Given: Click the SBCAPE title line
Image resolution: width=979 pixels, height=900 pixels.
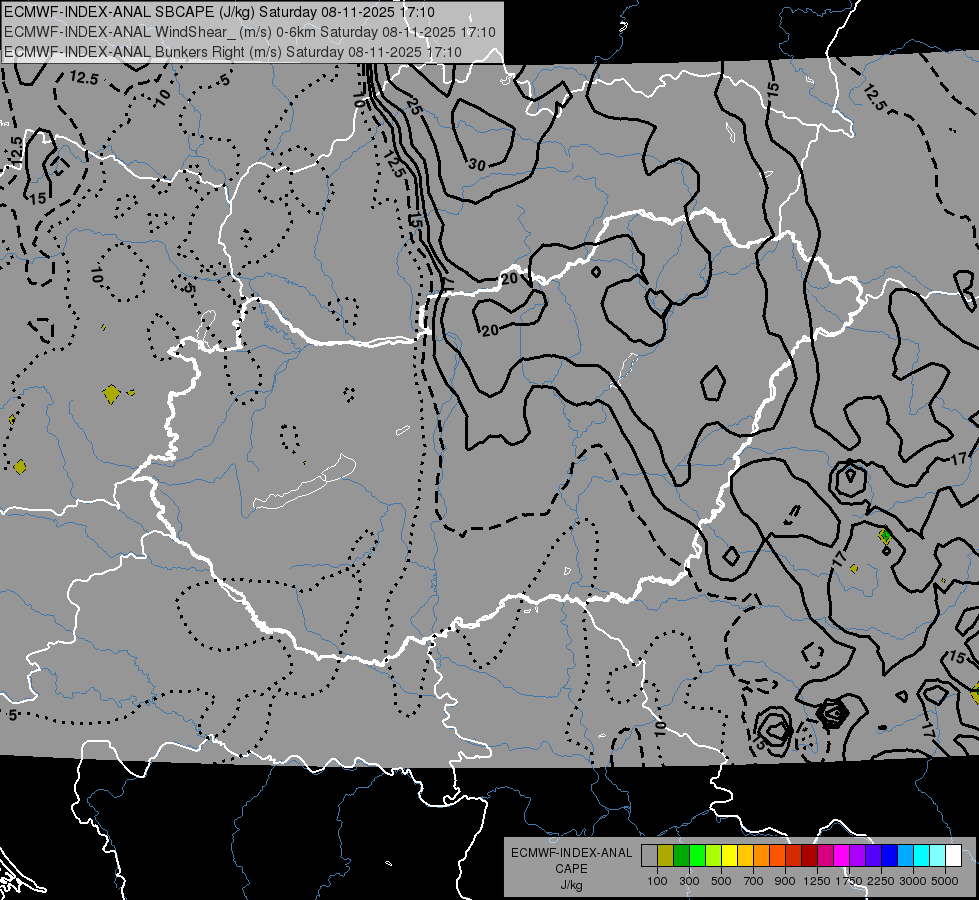Looking at the screenshot, I should (x=219, y=12).
